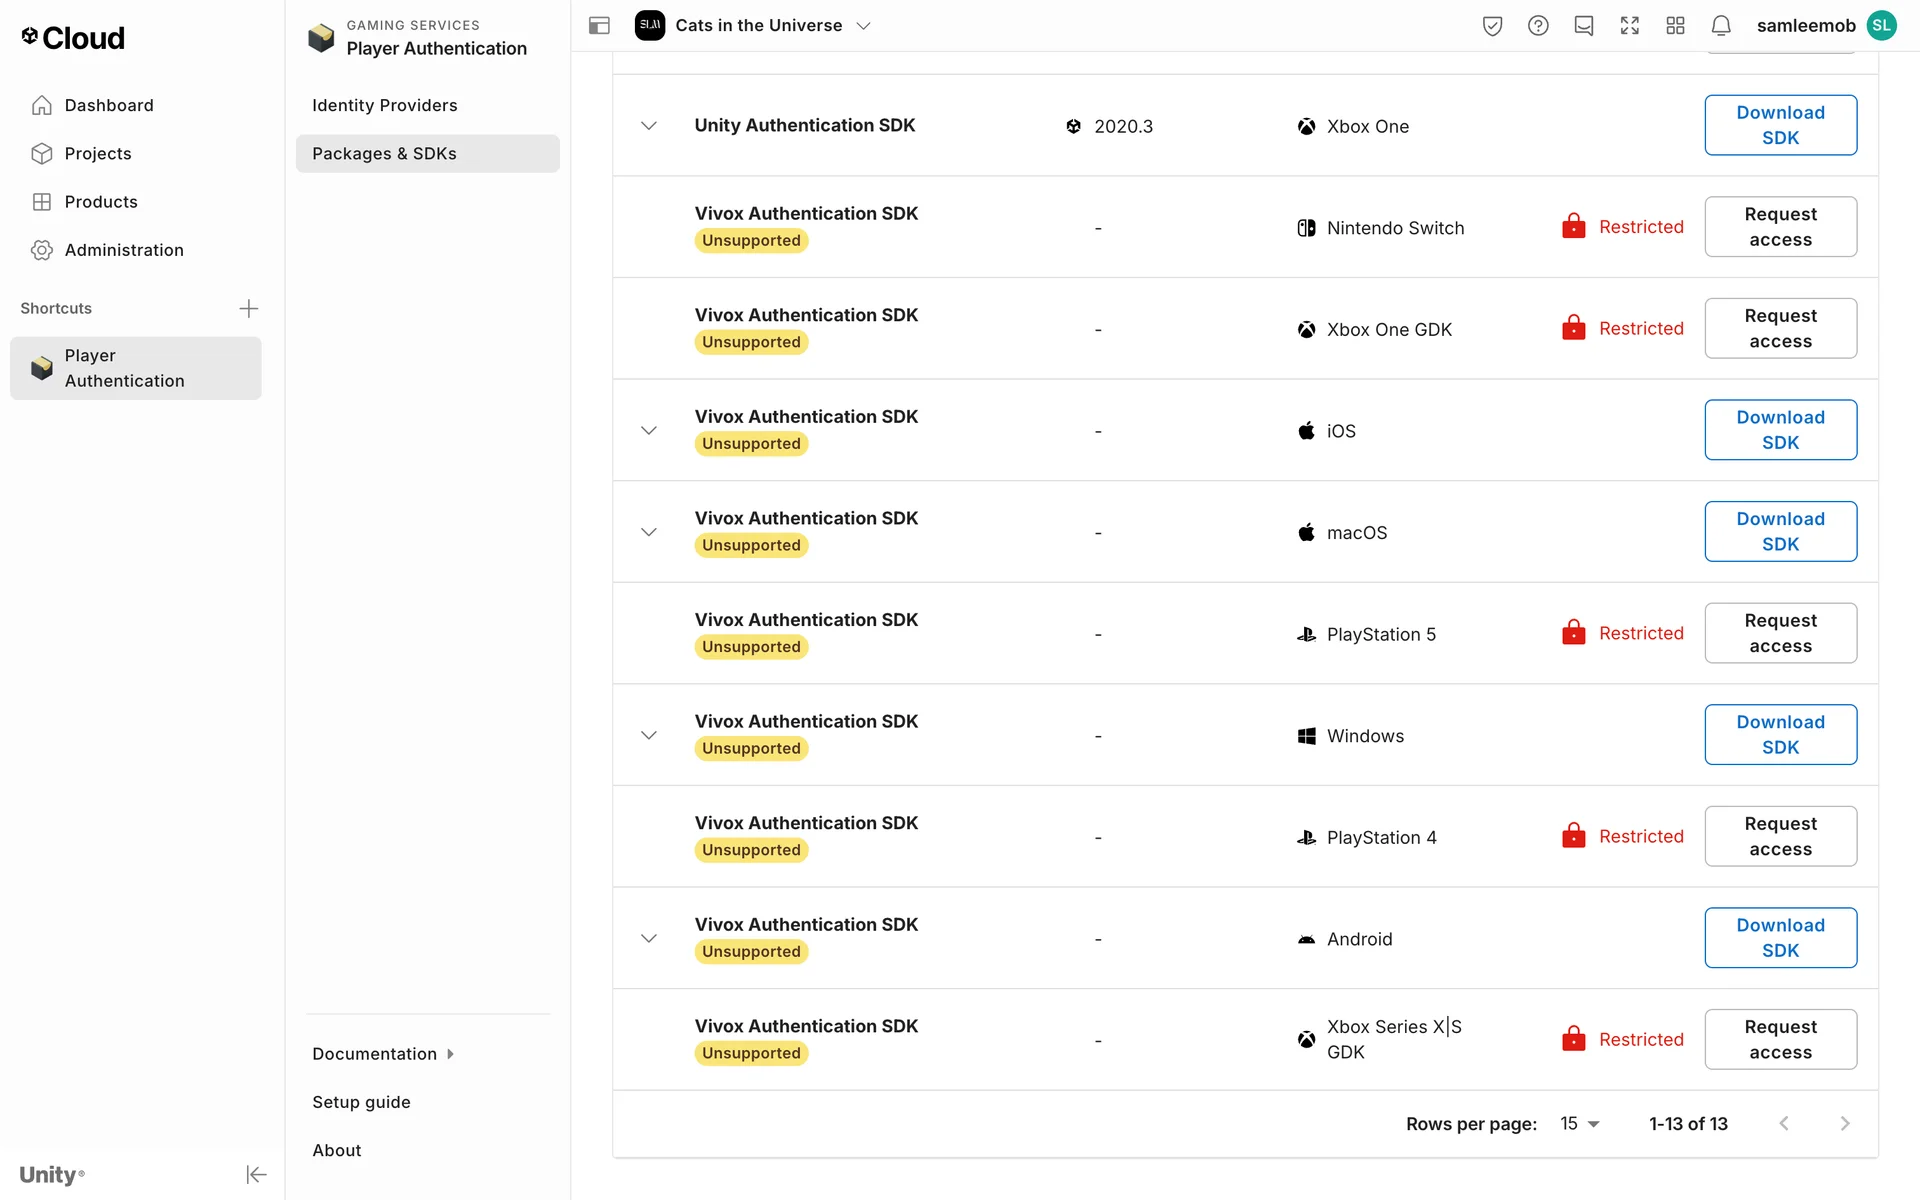Expand the Unity Authentication SDK Xbox One row
Image resolution: width=1920 pixels, height=1200 pixels.
[649, 126]
